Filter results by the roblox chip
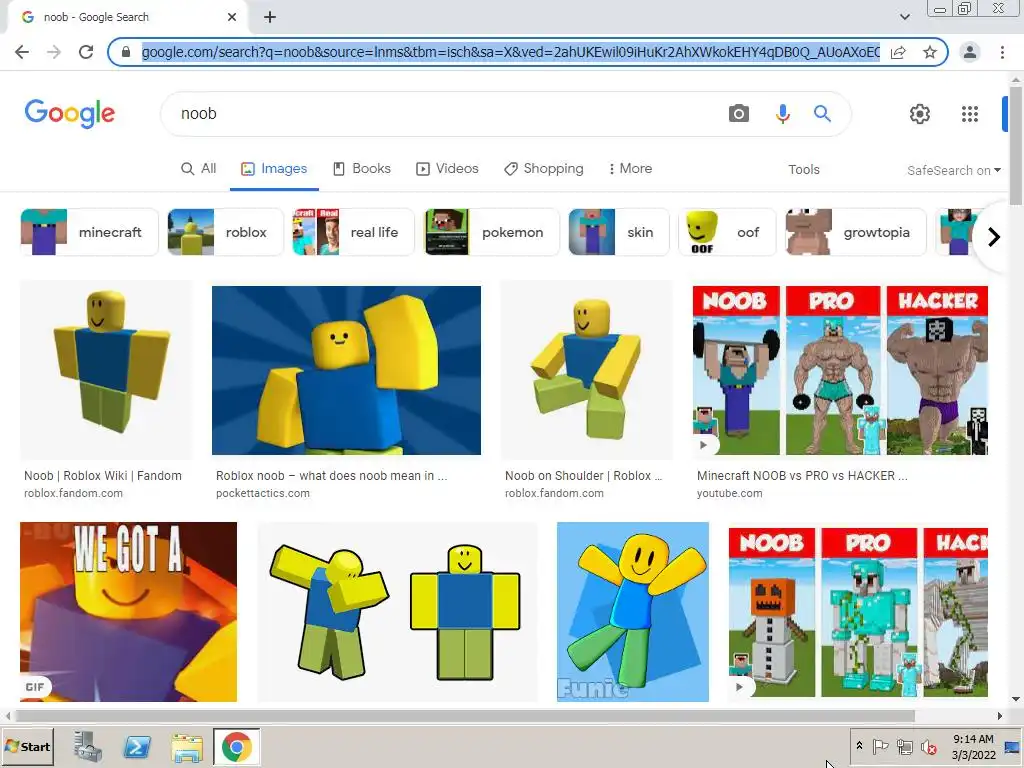 pyautogui.click(x=225, y=232)
